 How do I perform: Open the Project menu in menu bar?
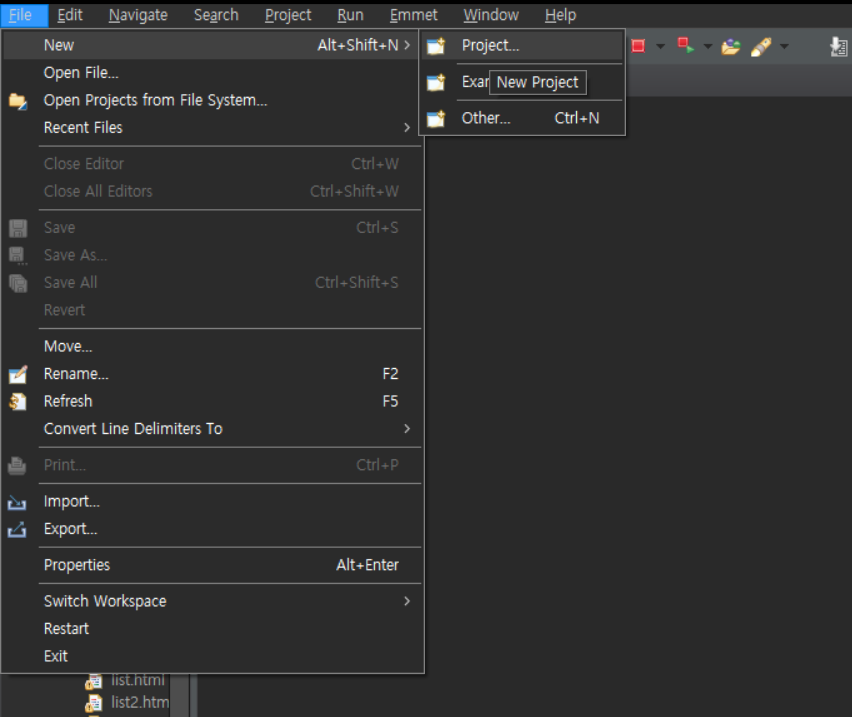pos(288,15)
